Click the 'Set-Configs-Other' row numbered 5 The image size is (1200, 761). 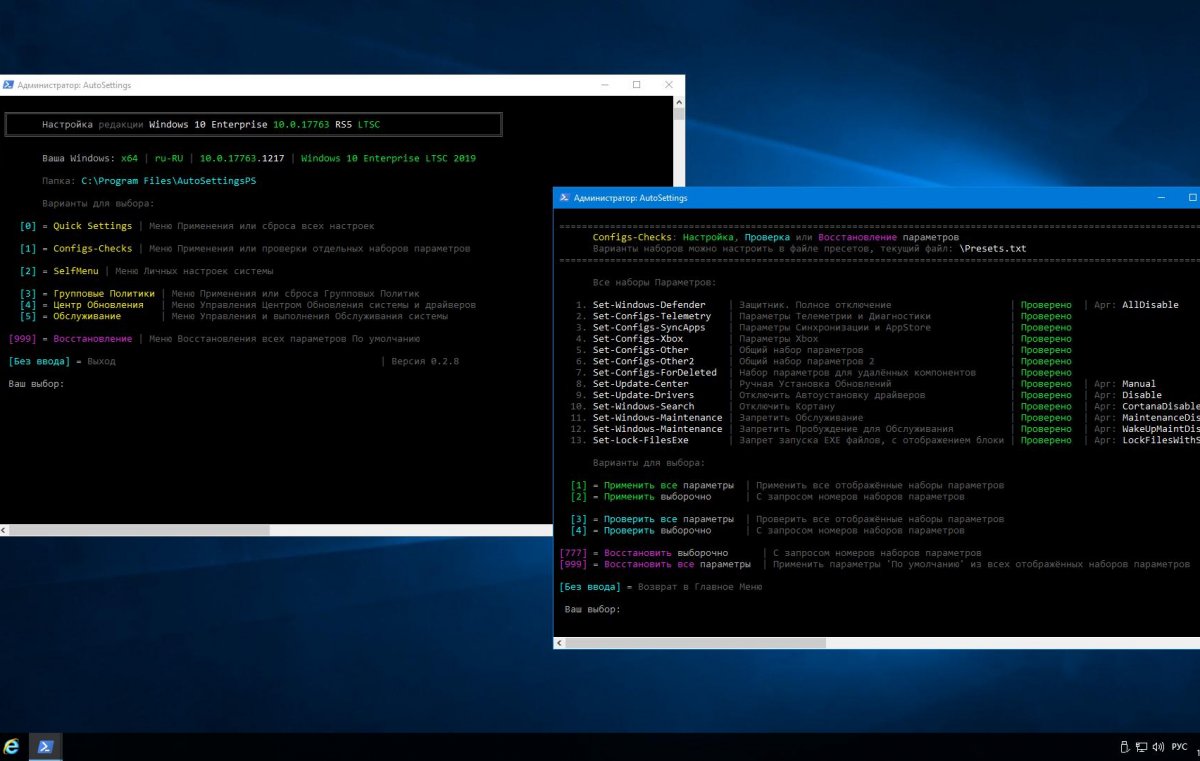821,350
